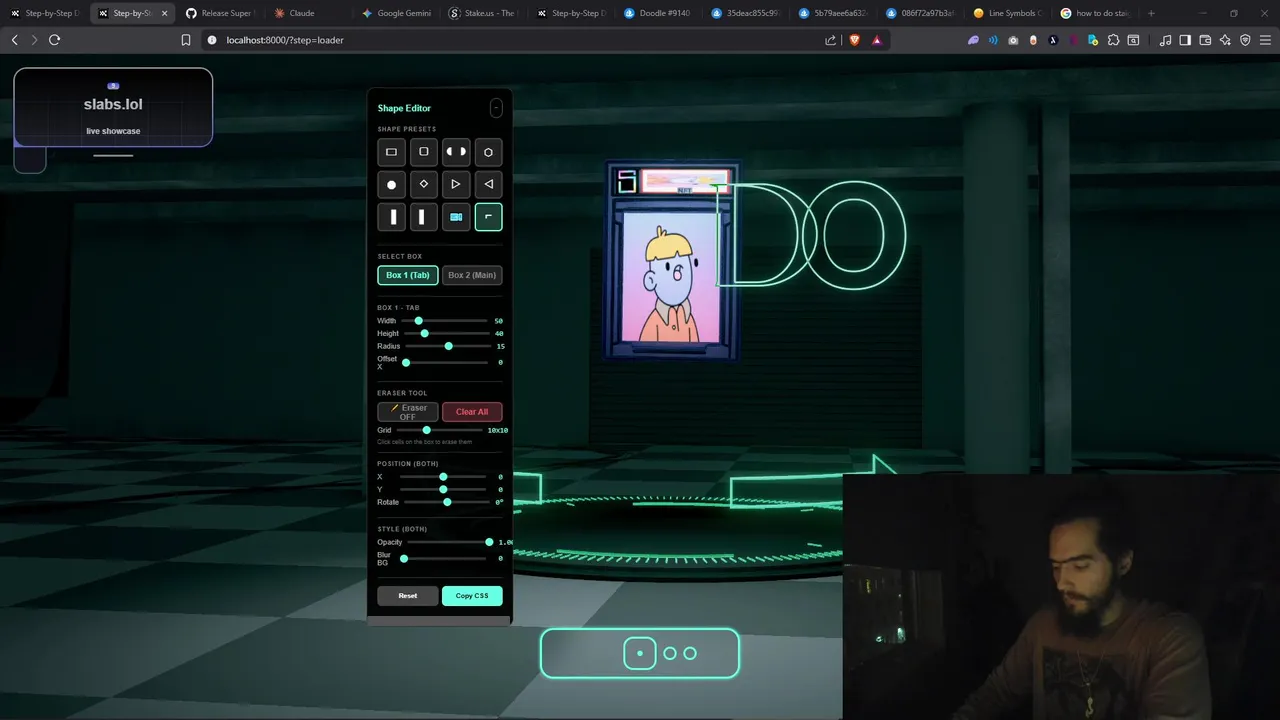Screen dimensions: 1280x720
Task: Open the browser extensions puzzle icon
Action: click(1113, 40)
